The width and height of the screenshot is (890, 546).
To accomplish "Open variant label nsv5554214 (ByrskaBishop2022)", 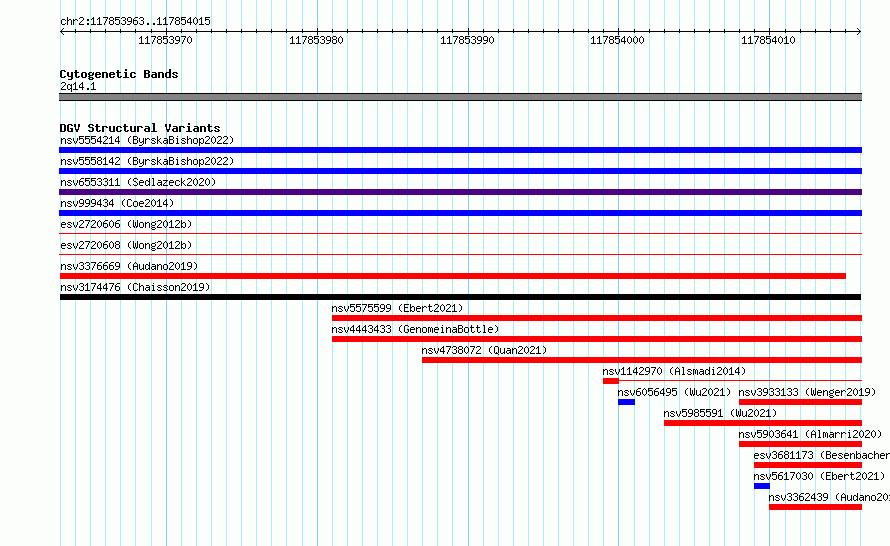I will [x=147, y=140].
